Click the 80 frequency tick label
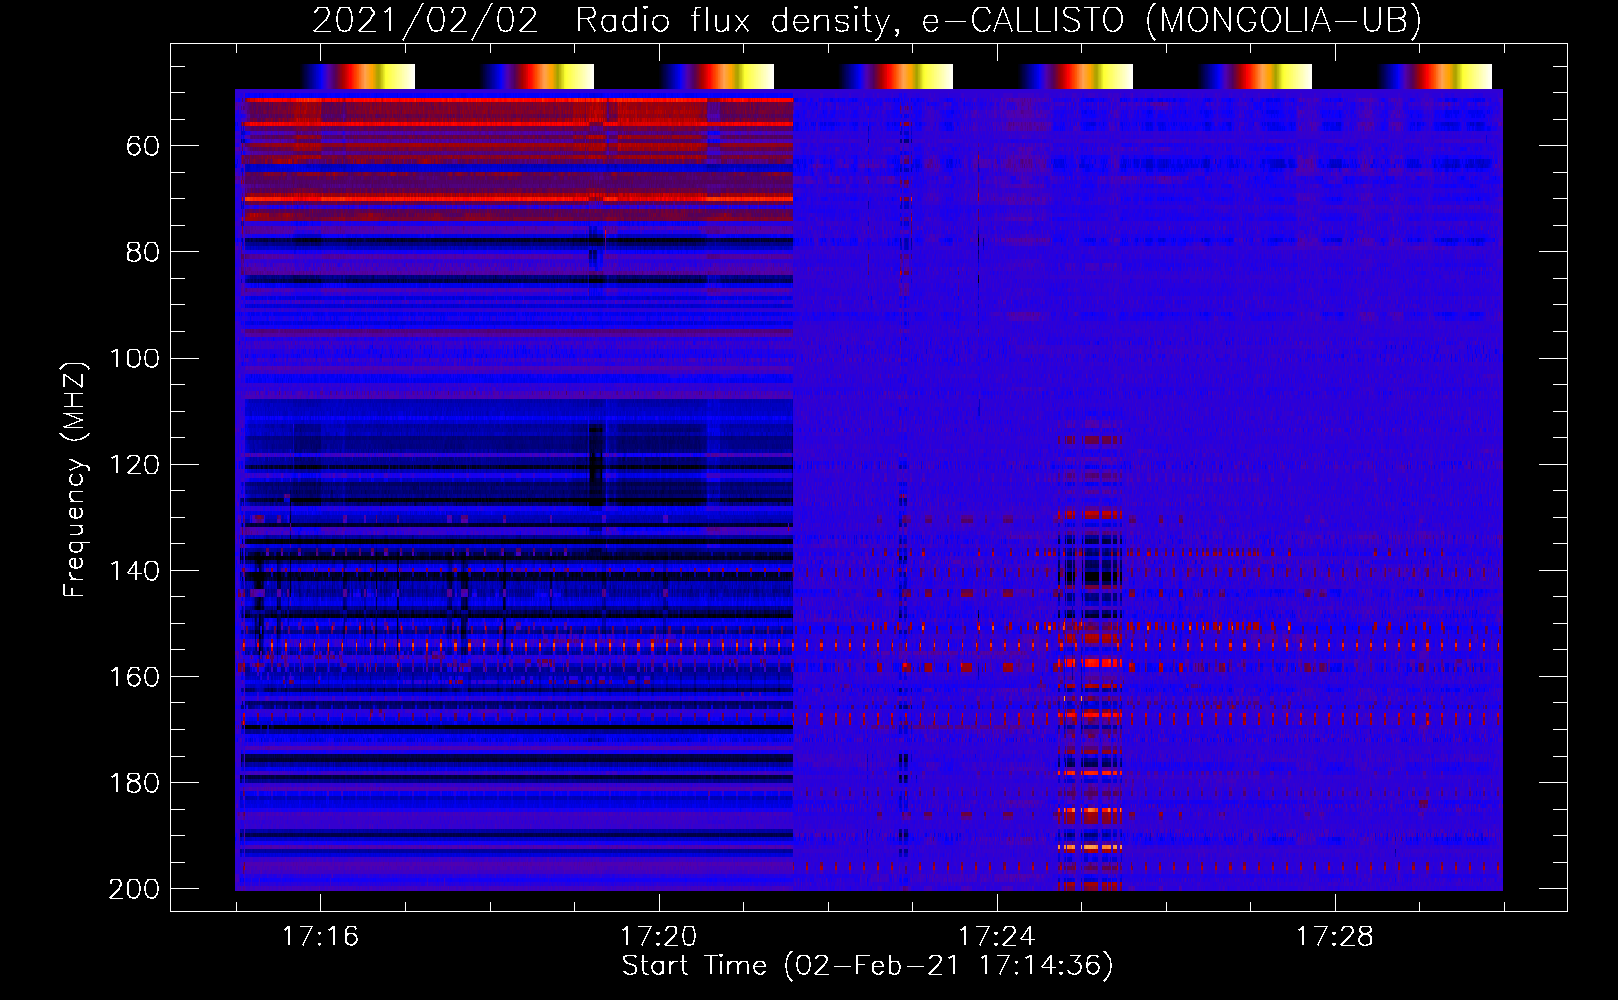1618x1000 pixels. tap(143, 252)
